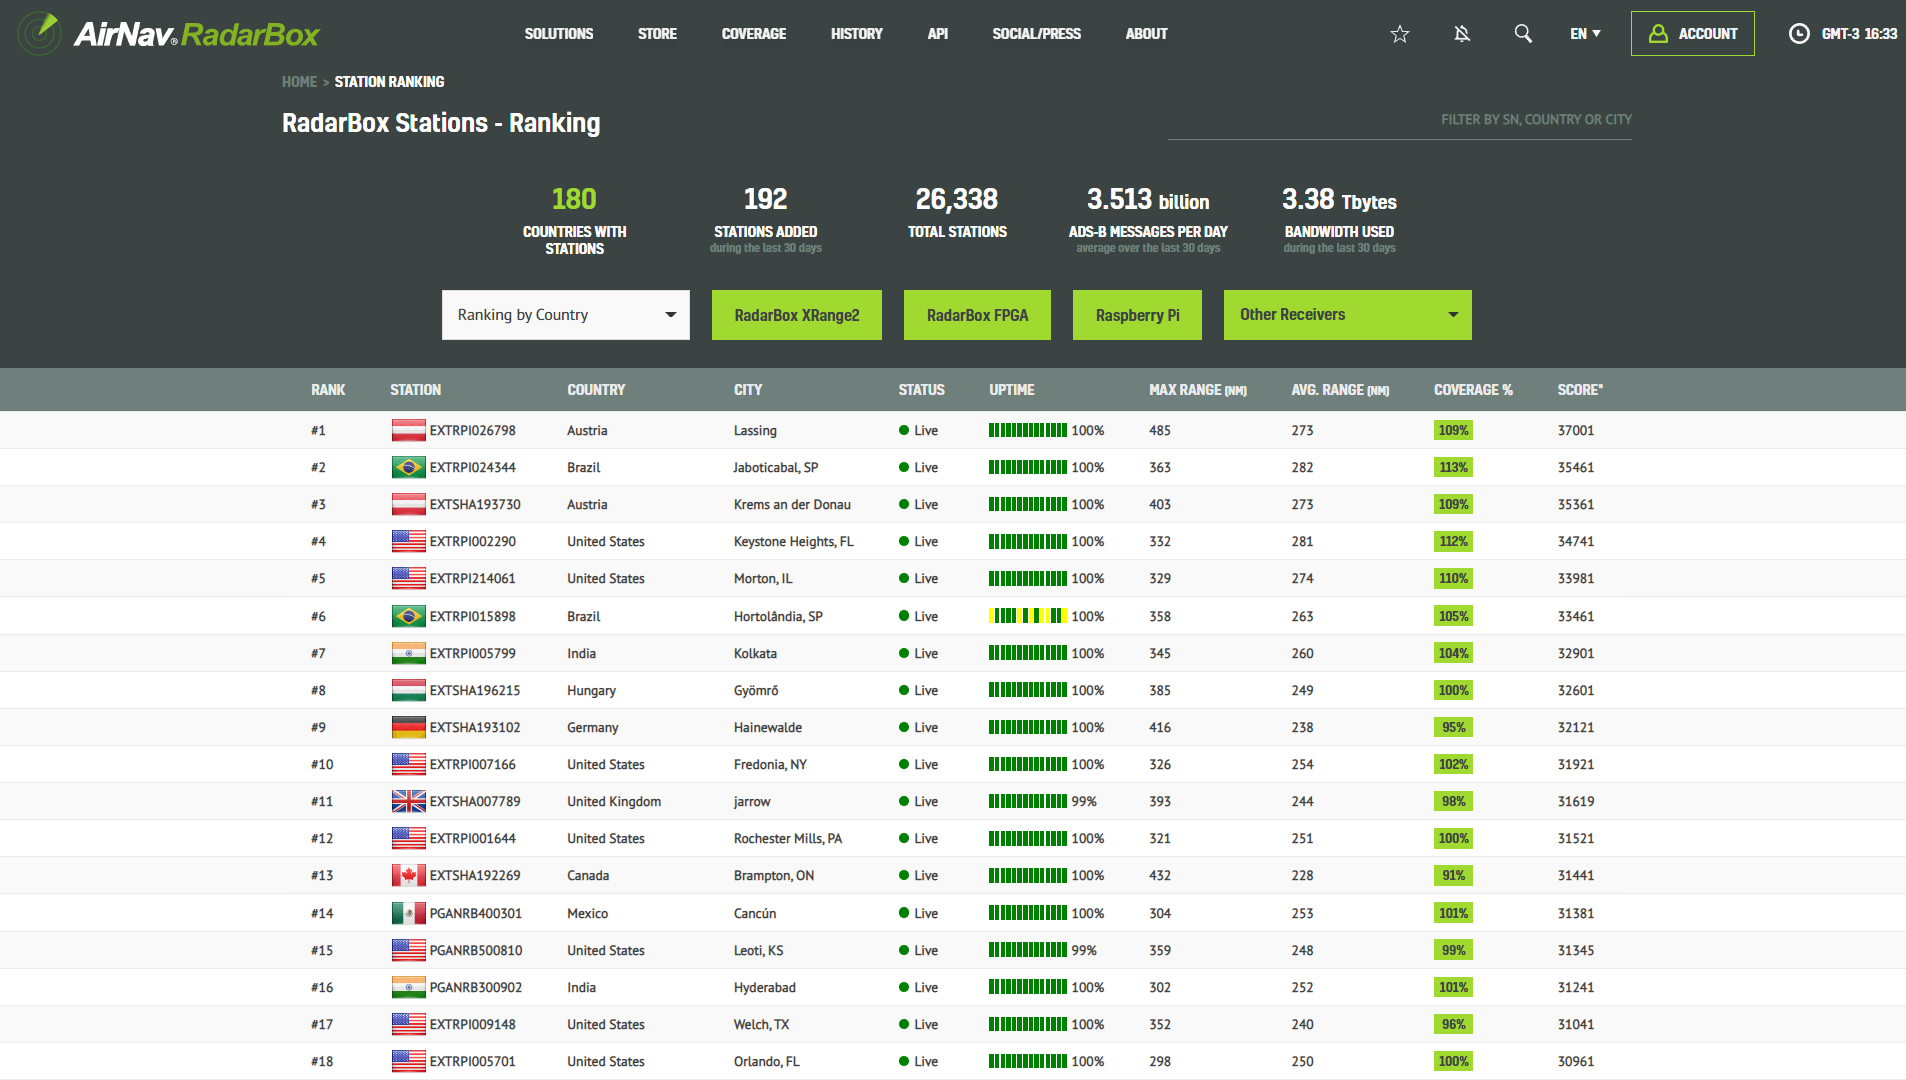
Task: Sort by the Uptime column header
Action: (x=1012, y=390)
